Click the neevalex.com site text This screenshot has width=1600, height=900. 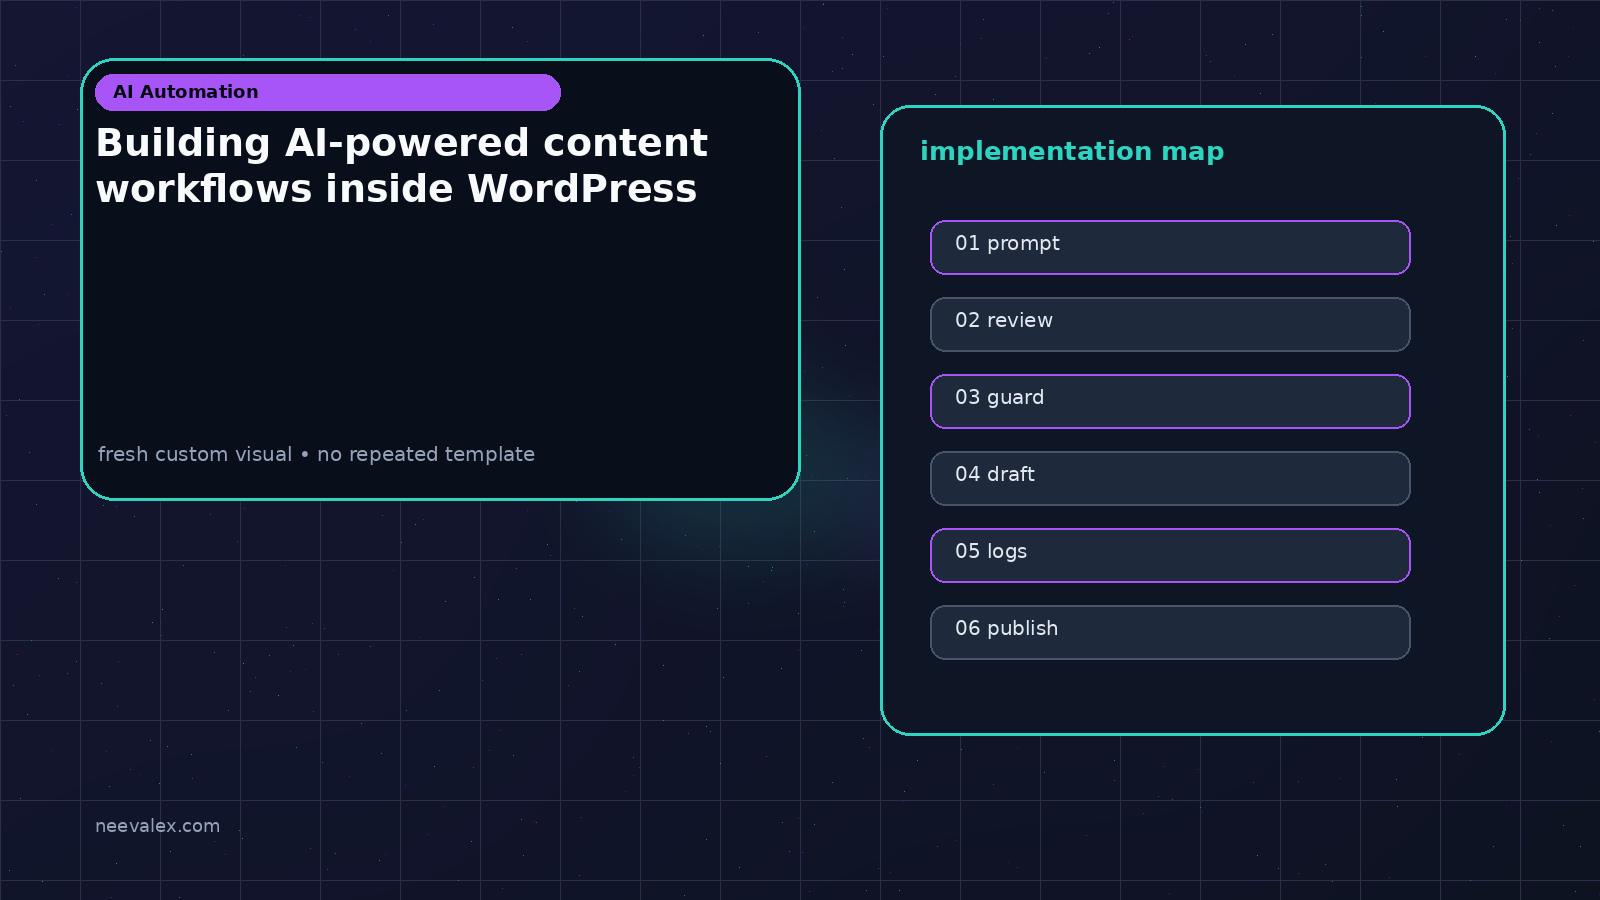157,826
